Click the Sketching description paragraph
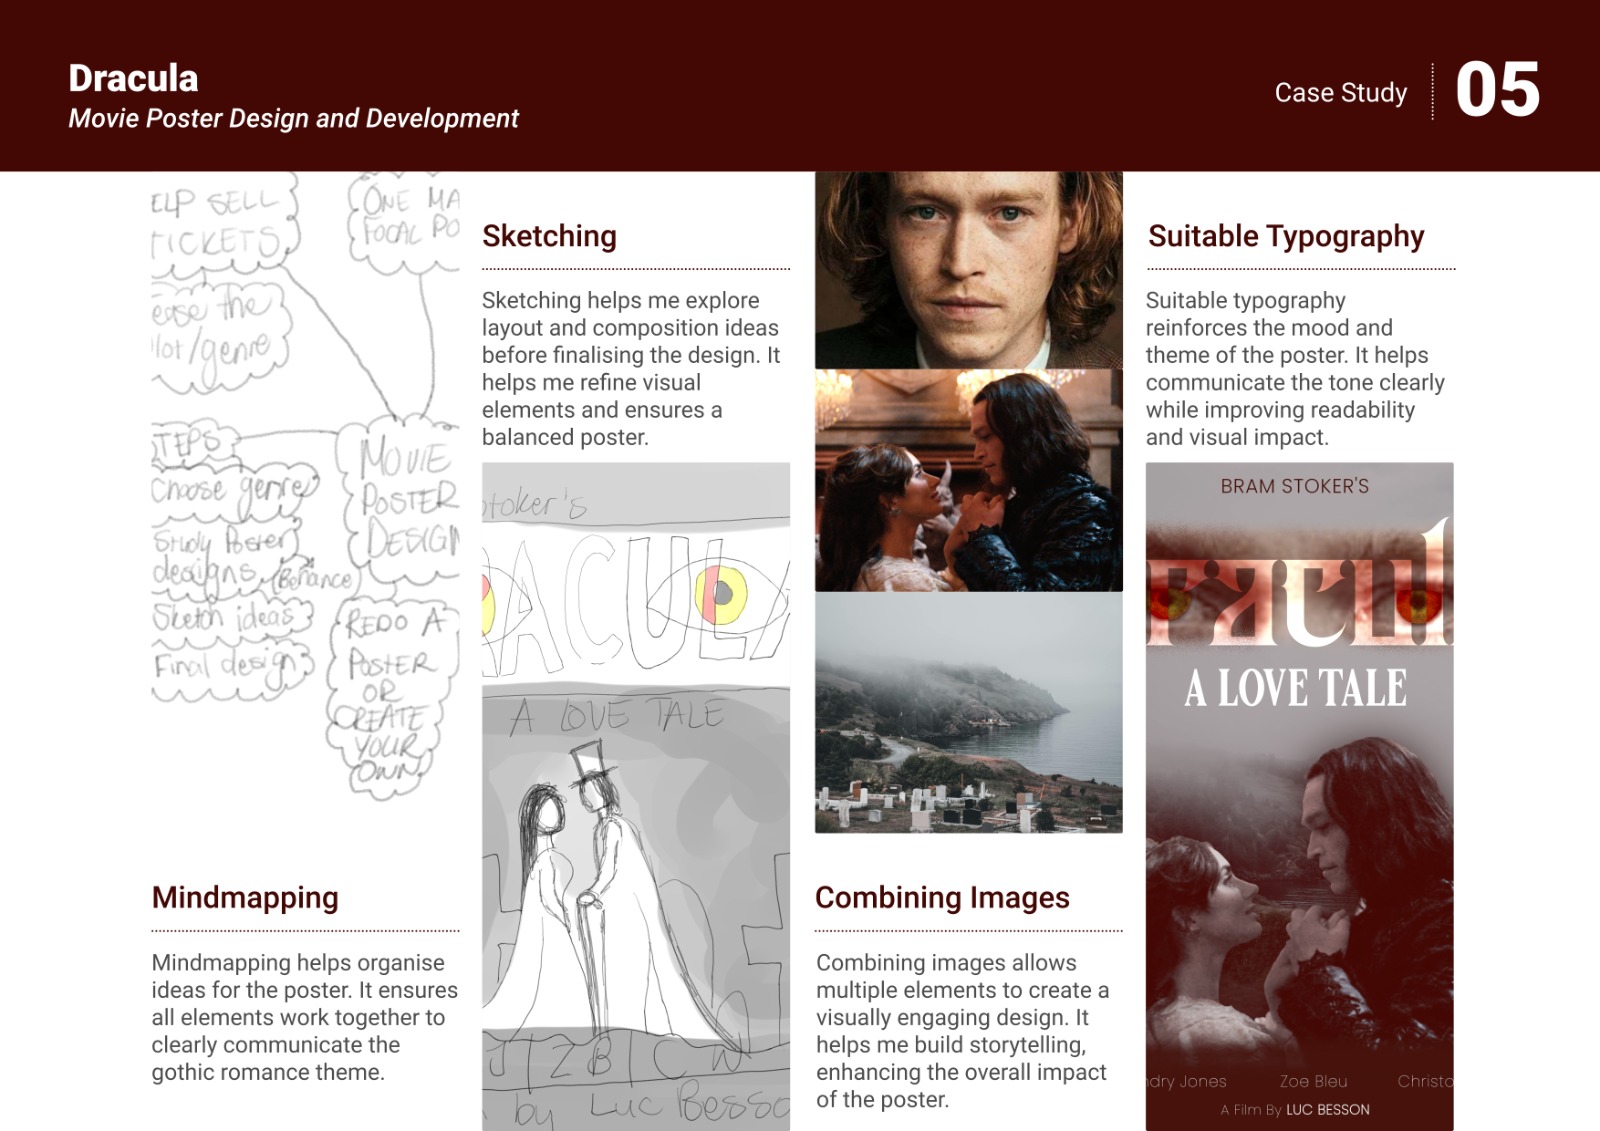 (631, 368)
